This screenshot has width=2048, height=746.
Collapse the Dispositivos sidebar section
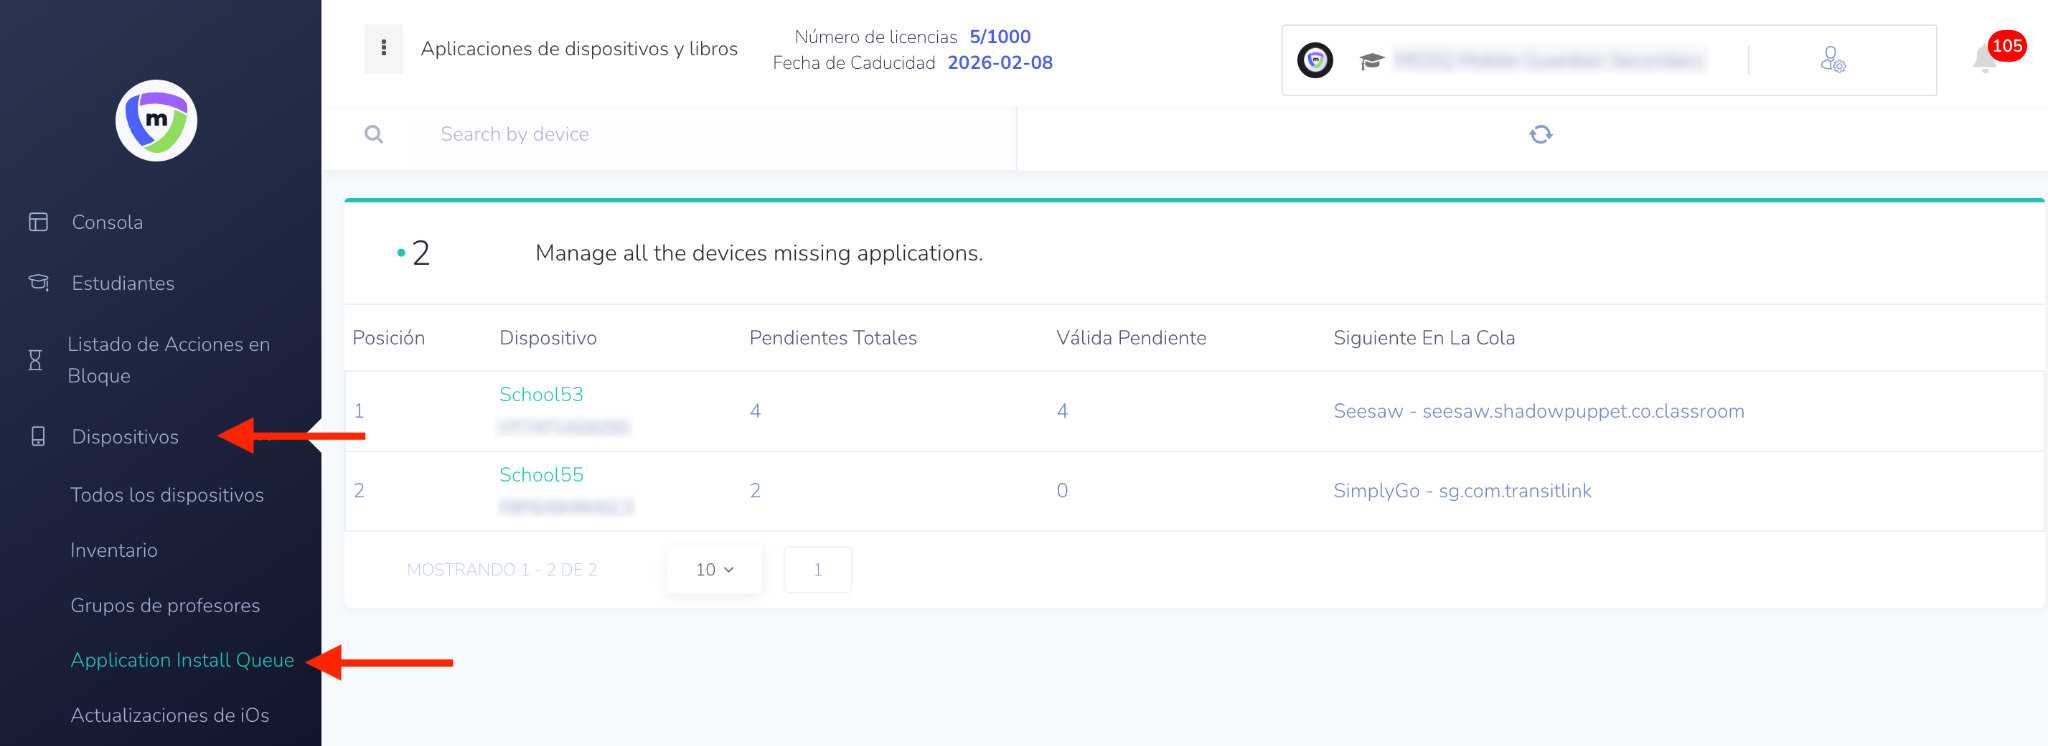click(x=125, y=437)
